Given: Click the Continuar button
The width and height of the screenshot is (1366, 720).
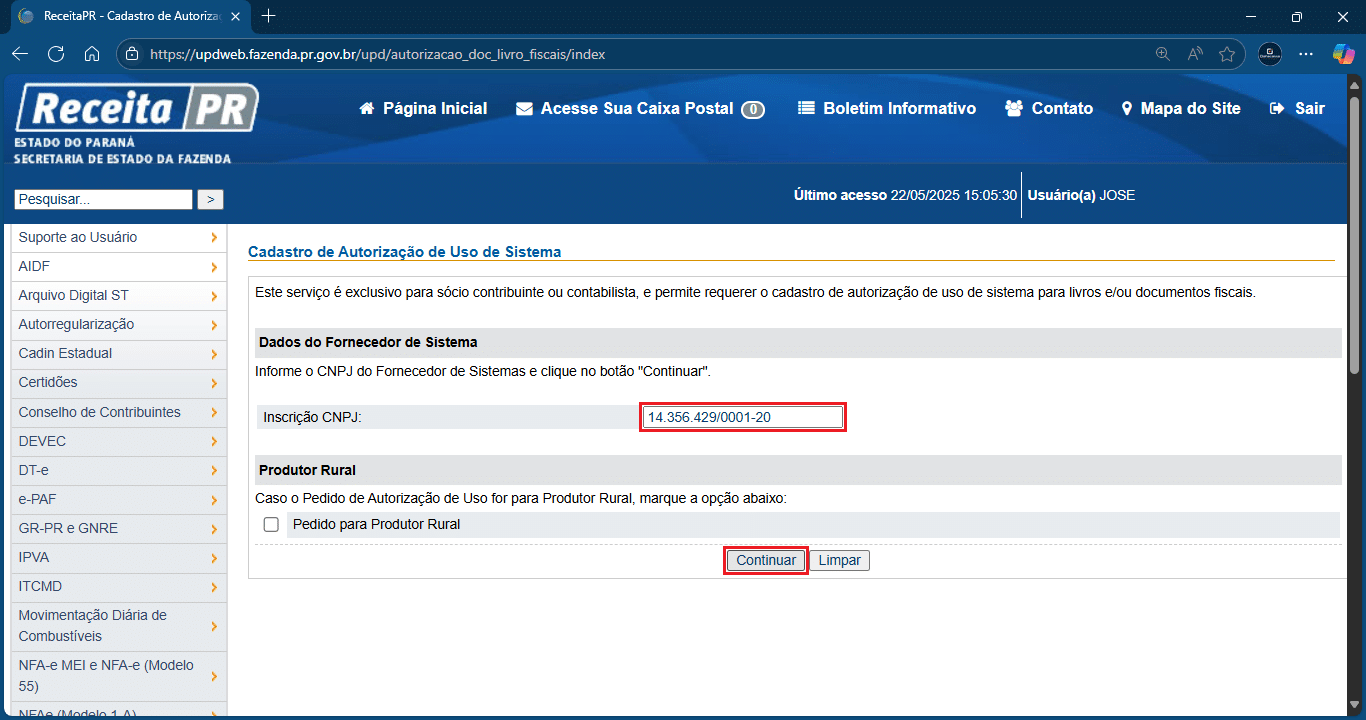Looking at the screenshot, I should (765, 560).
